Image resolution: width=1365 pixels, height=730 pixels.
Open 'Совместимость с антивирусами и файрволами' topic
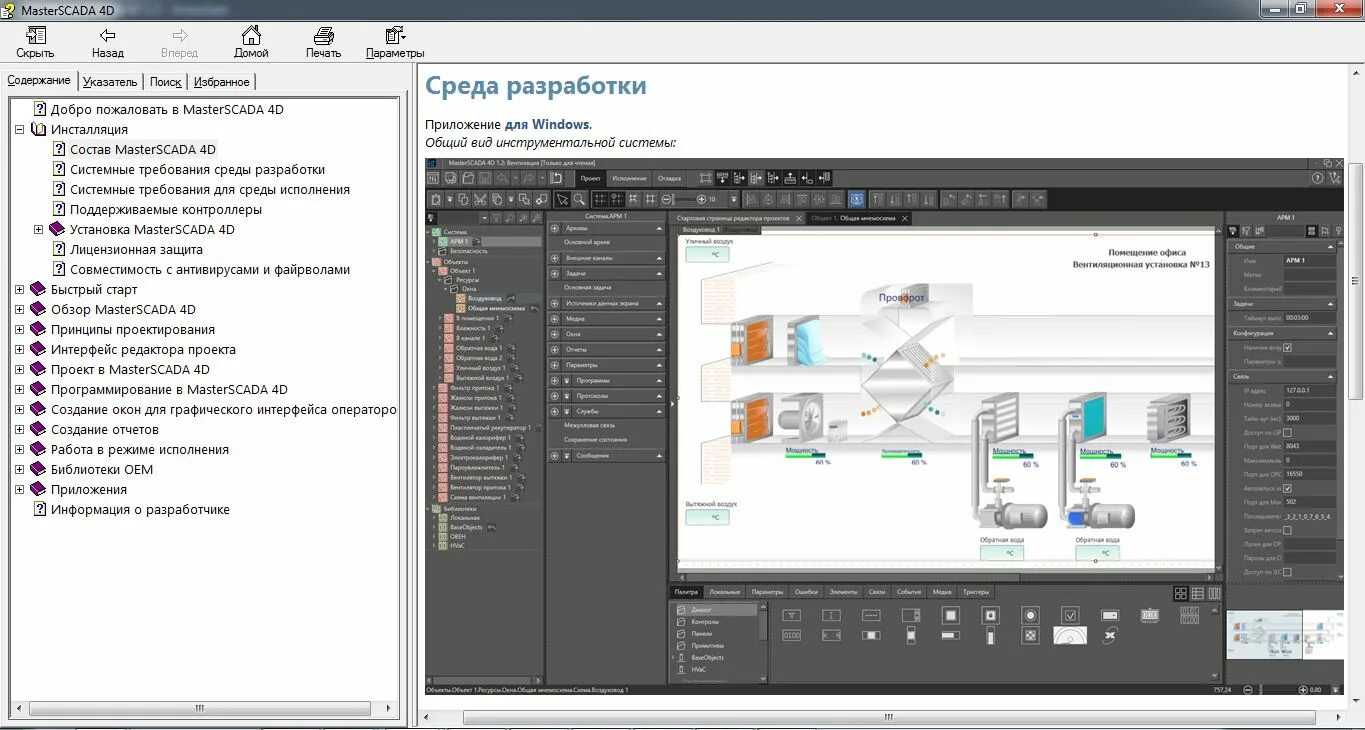210,269
